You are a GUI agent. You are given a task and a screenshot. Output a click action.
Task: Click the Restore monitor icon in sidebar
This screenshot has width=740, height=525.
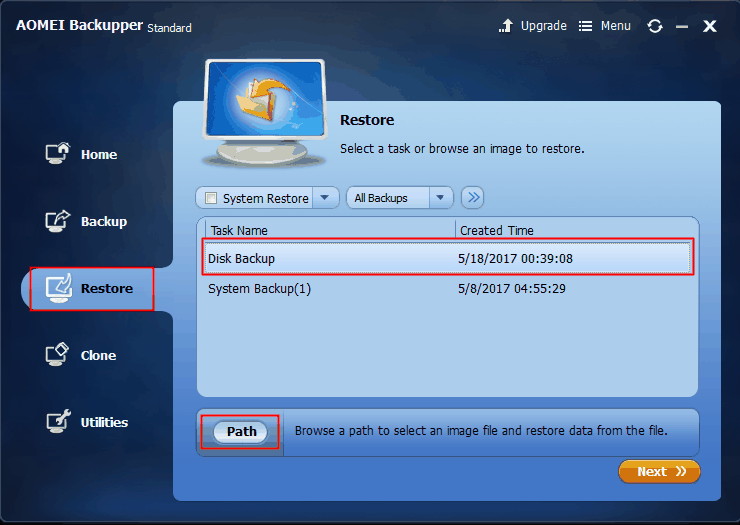pyautogui.click(x=59, y=288)
